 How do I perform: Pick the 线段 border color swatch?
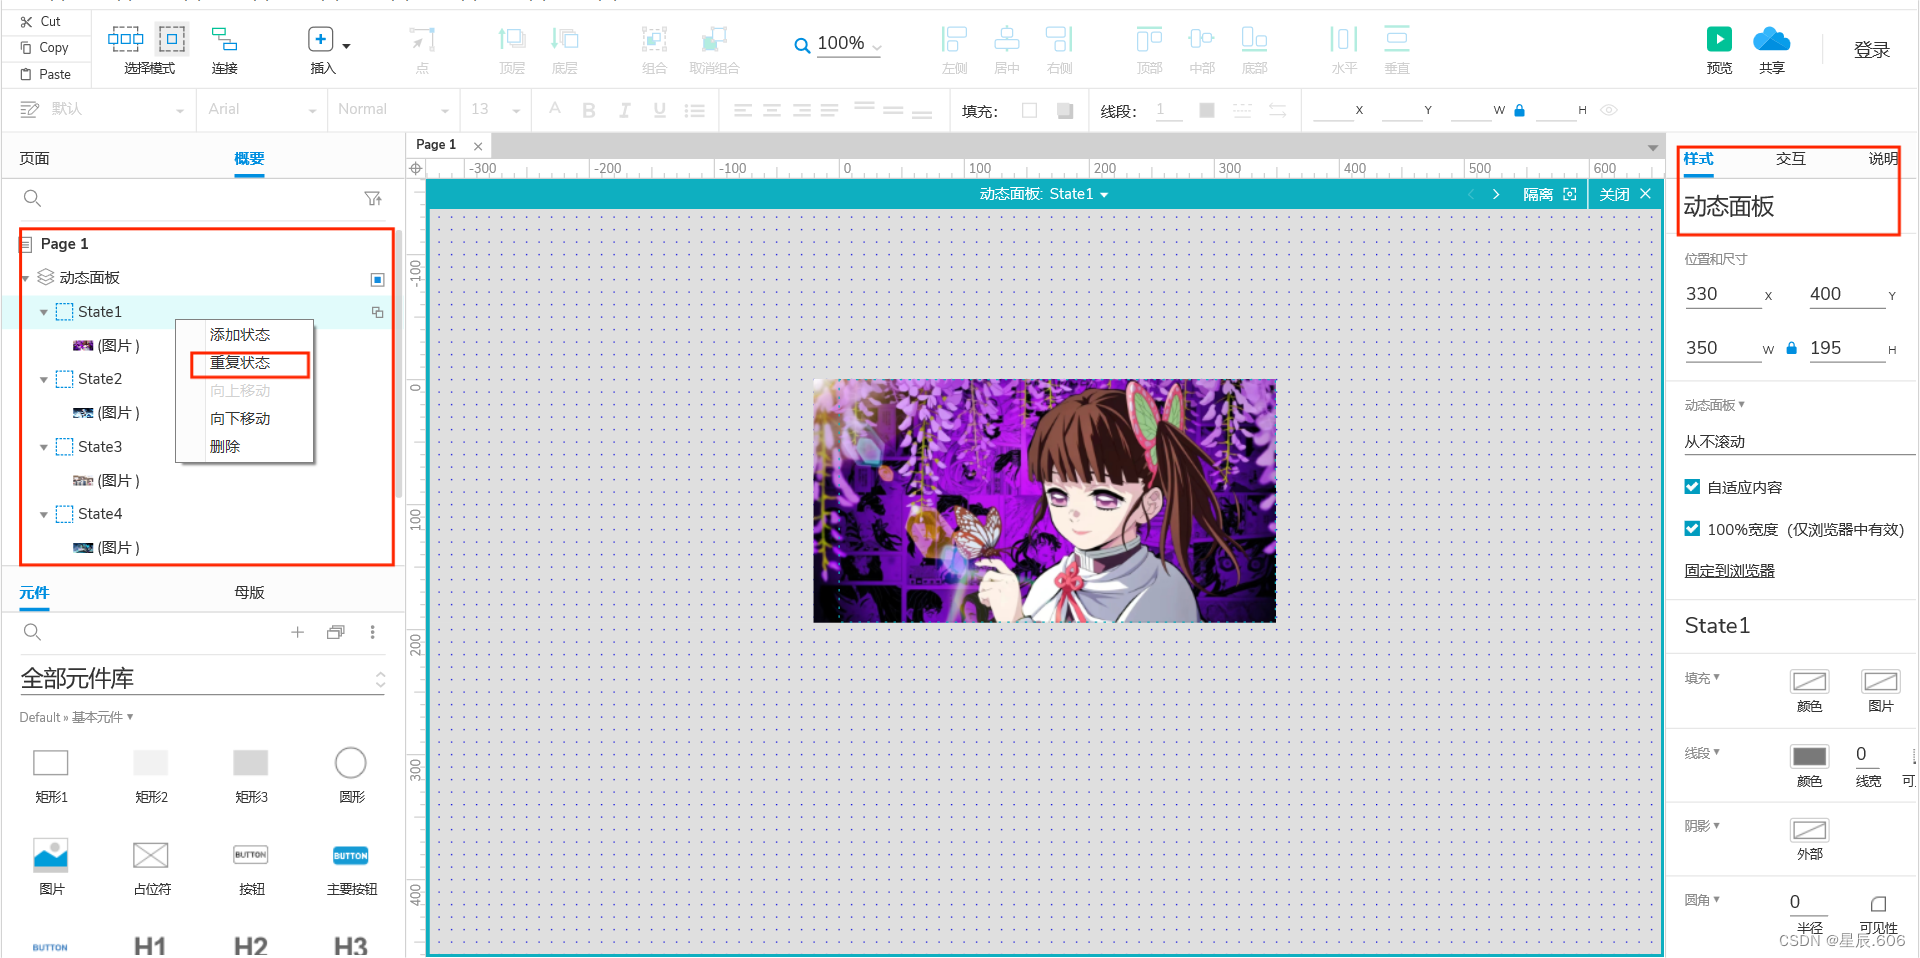pyautogui.click(x=1809, y=756)
